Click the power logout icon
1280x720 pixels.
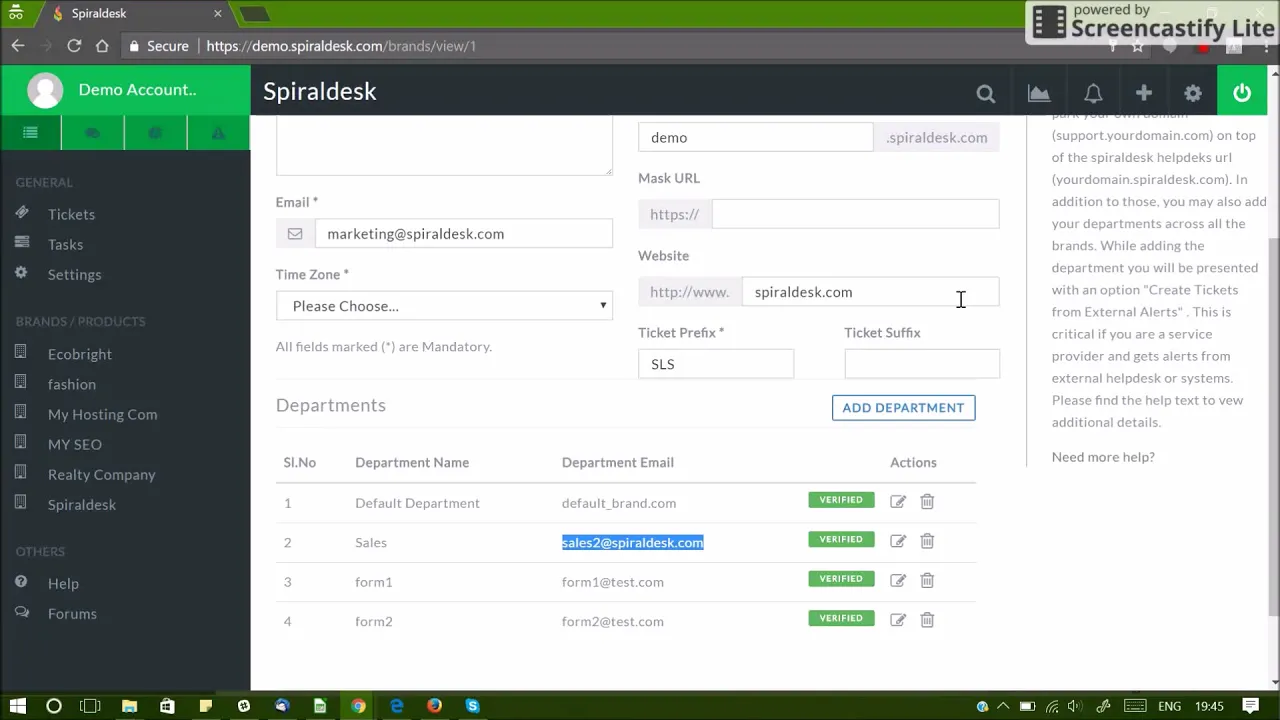coord(1242,93)
